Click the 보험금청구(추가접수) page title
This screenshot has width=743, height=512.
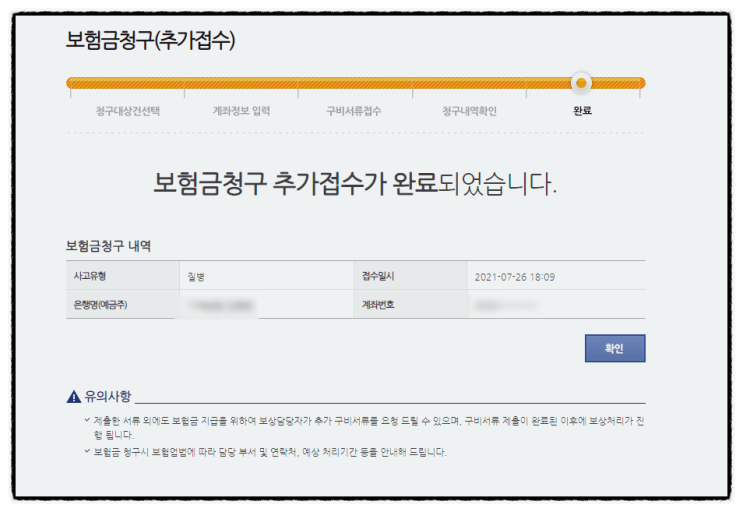(x=150, y=39)
